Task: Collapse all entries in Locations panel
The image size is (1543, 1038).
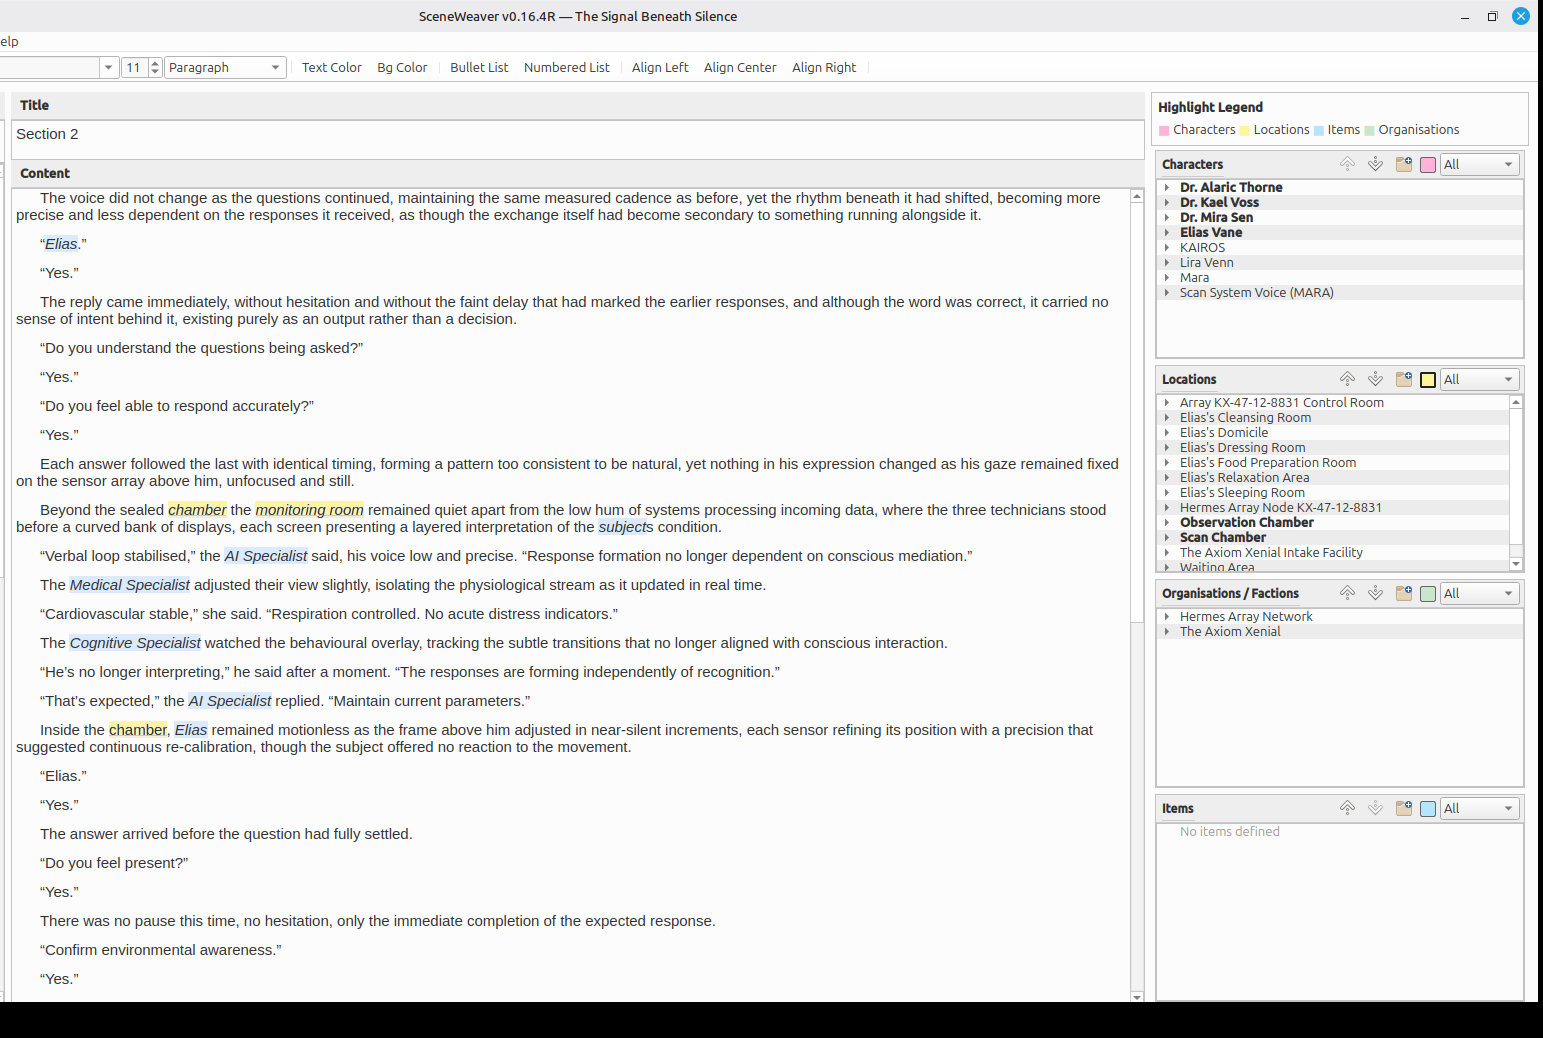Action: coord(1347,379)
